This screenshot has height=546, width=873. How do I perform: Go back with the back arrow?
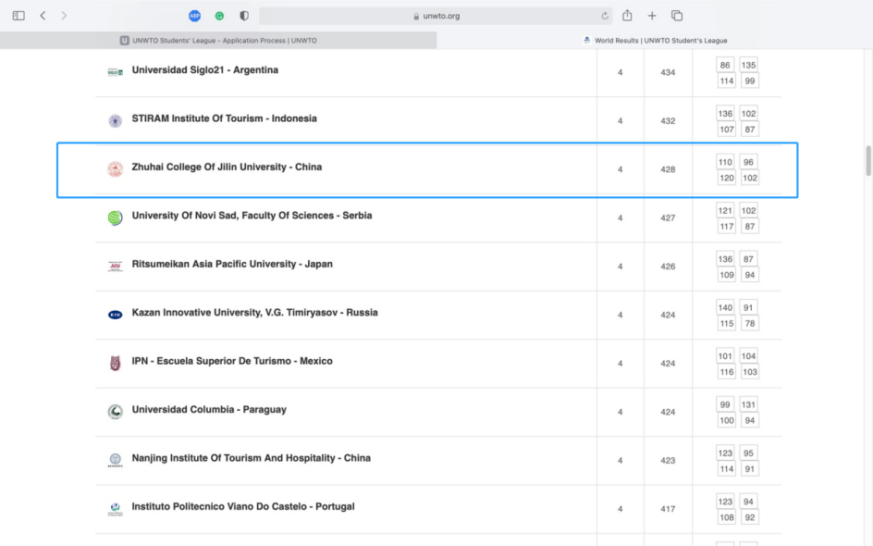point(43,16)
